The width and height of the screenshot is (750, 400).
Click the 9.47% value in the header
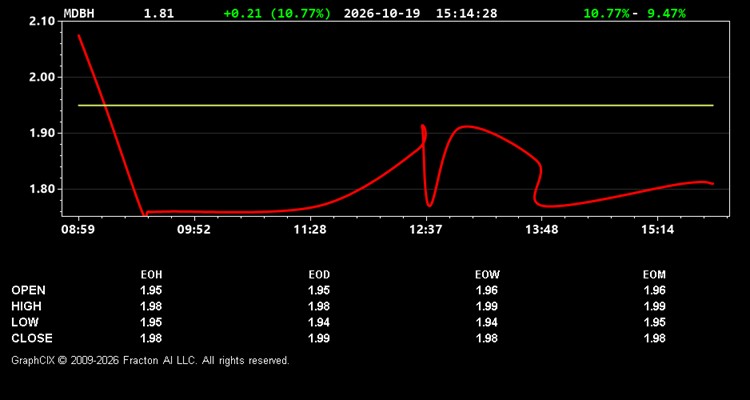coord(666,14)
